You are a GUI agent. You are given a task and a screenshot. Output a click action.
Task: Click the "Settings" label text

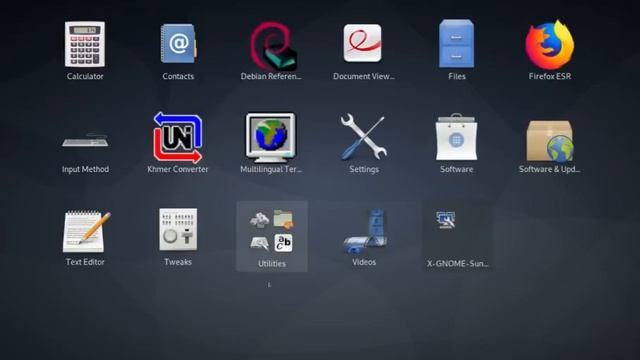coord(364,169)
